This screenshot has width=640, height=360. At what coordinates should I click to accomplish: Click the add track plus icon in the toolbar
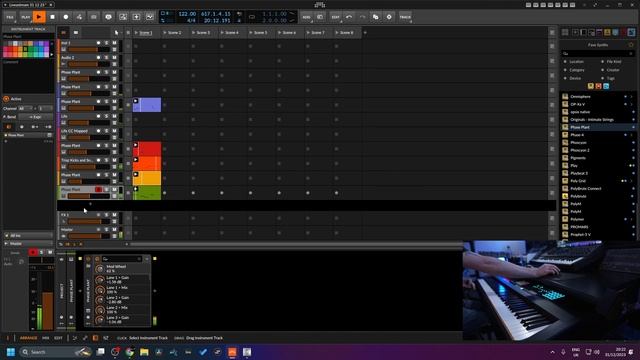pos(136,17)
